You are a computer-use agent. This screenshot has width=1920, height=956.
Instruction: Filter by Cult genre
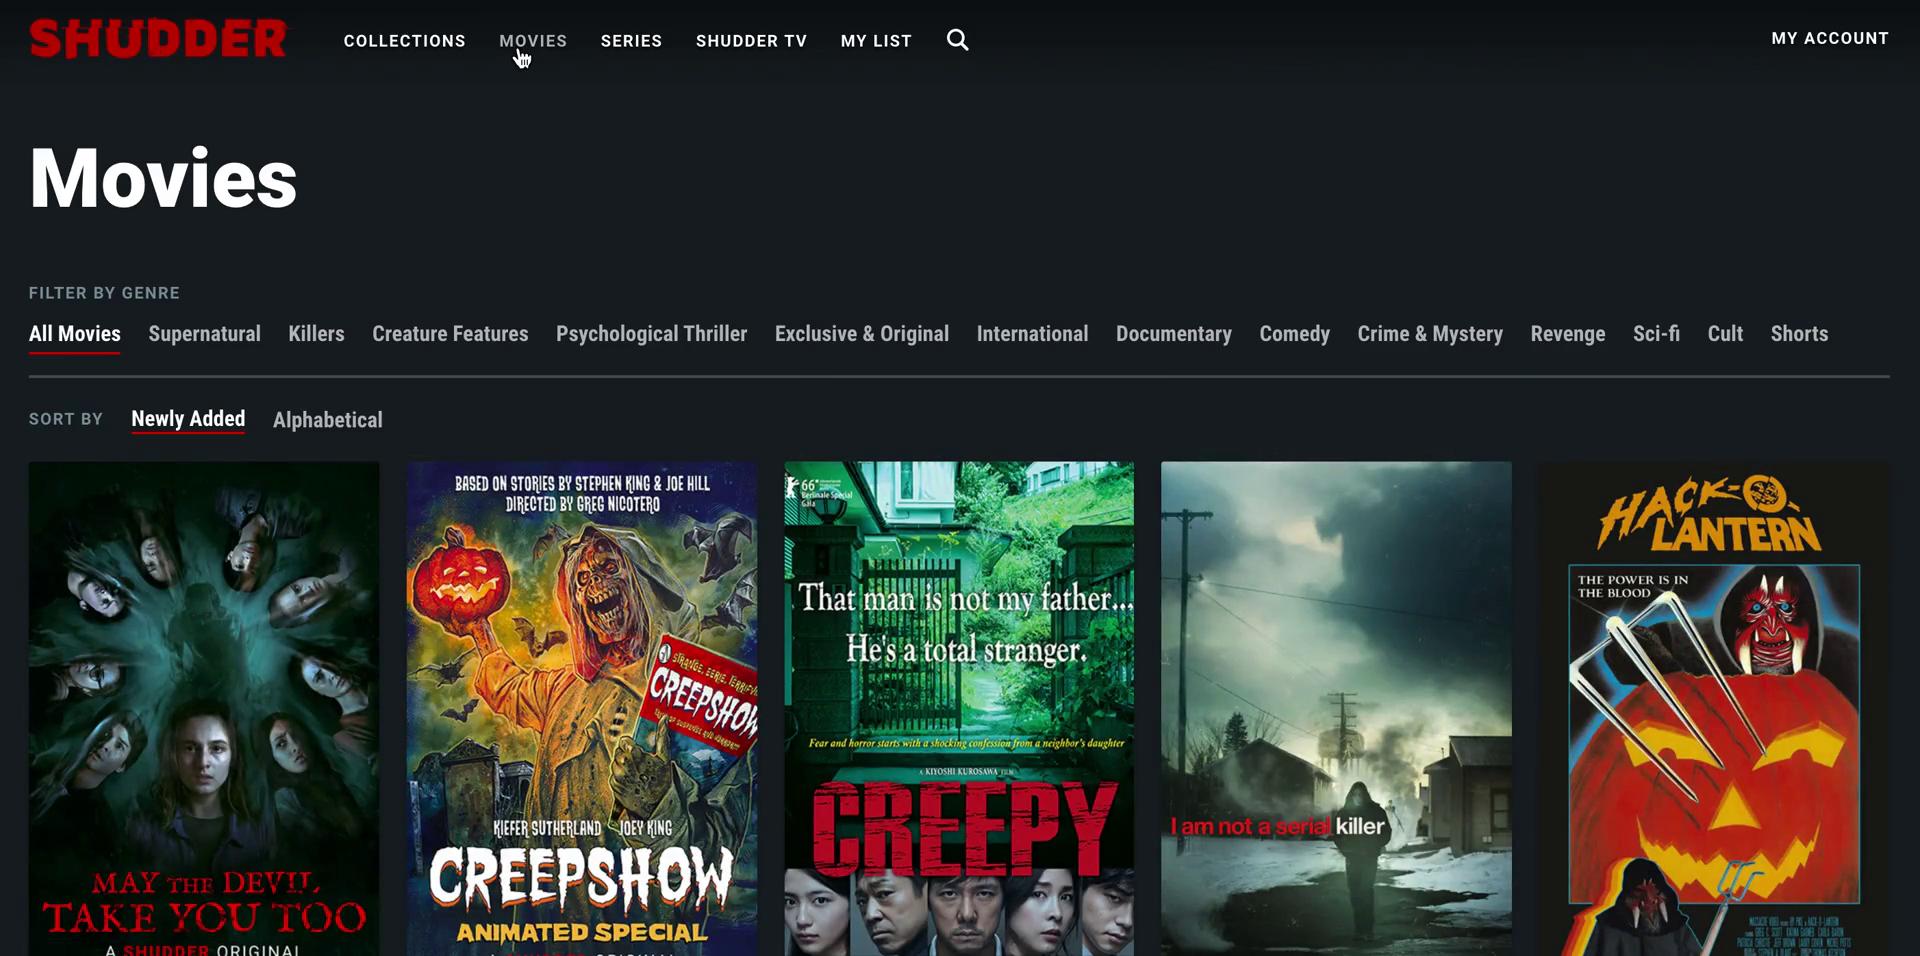[1725, 334]
